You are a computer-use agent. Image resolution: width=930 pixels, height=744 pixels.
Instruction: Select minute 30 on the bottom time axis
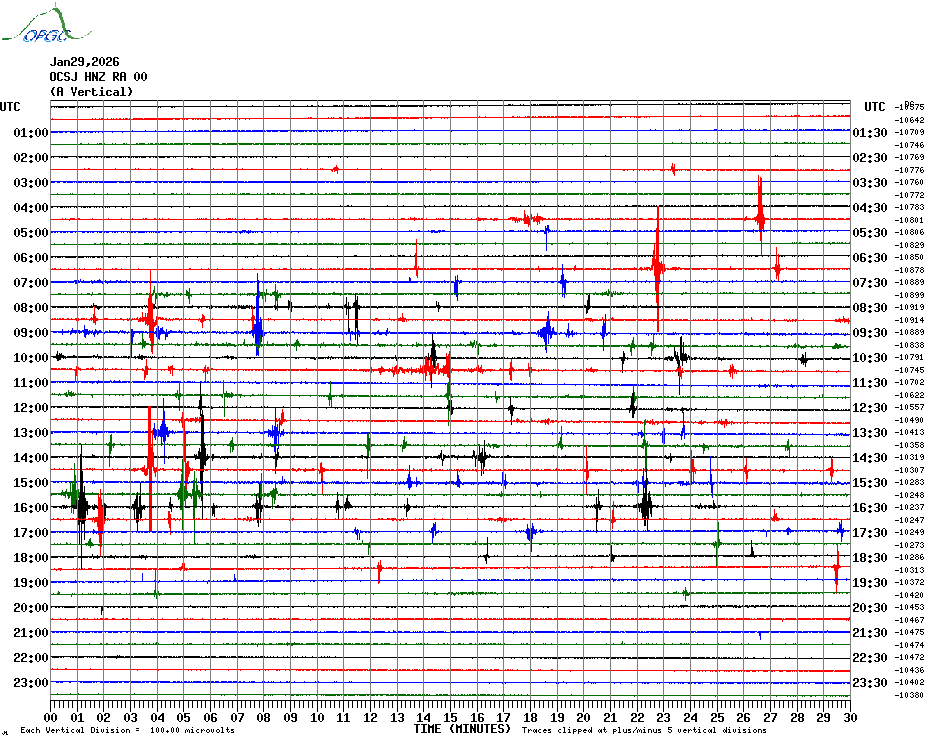click(848, 717)
